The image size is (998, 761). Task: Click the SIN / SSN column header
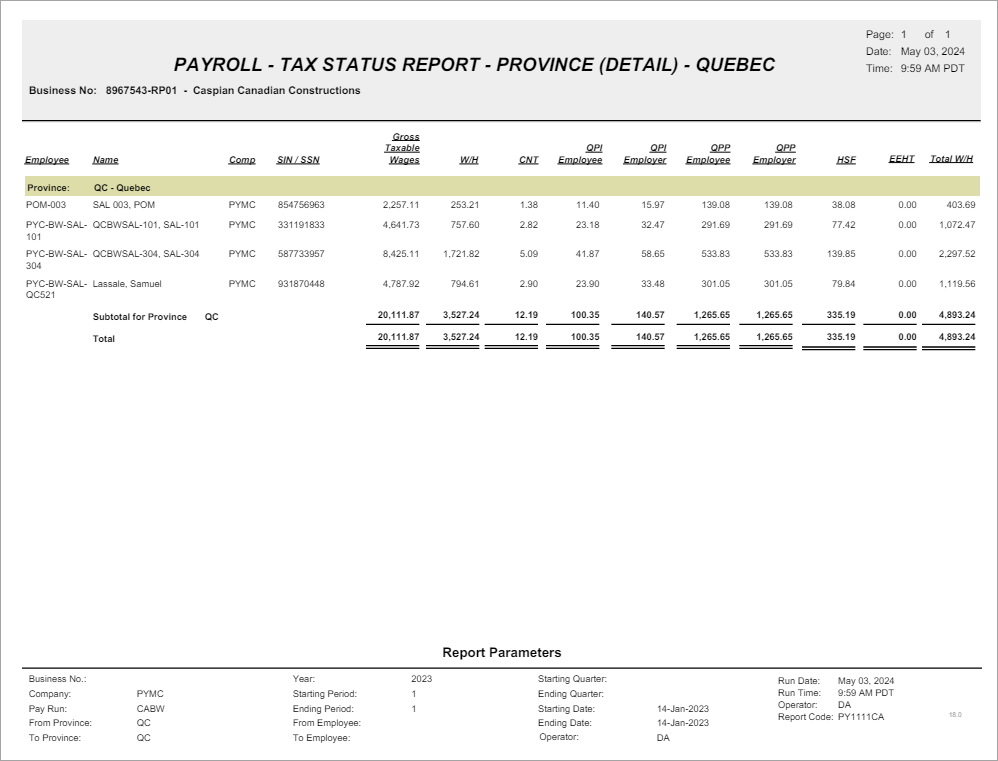298,160
